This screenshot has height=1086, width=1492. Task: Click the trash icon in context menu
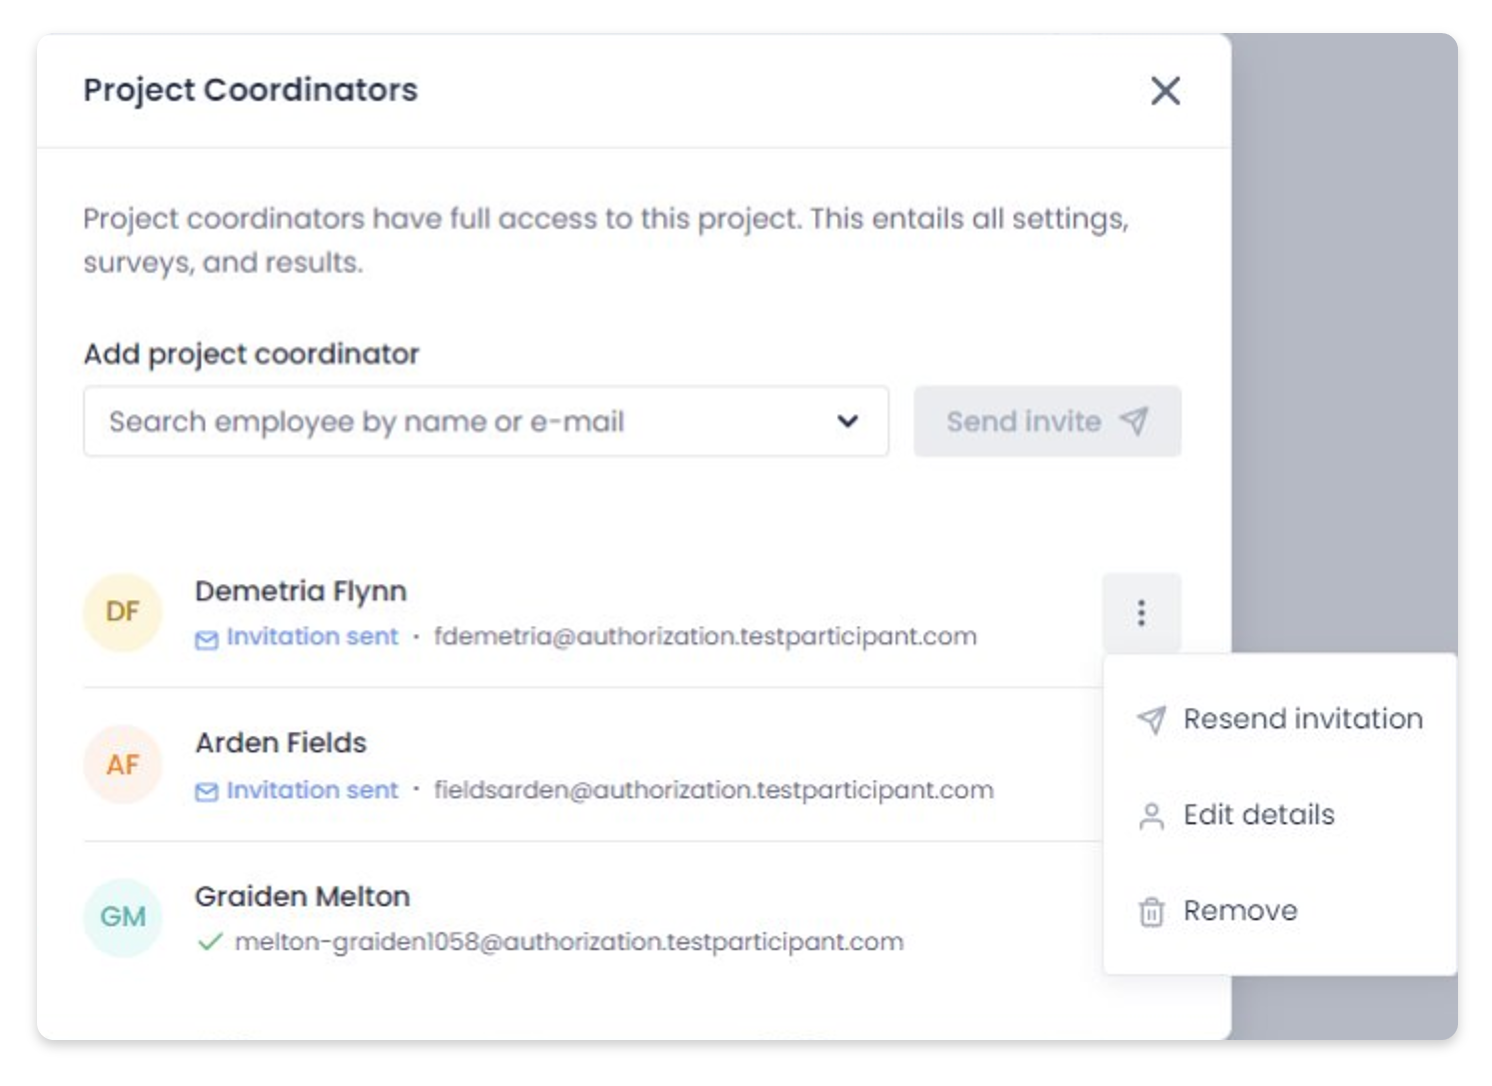click(x=1151, y=912)
